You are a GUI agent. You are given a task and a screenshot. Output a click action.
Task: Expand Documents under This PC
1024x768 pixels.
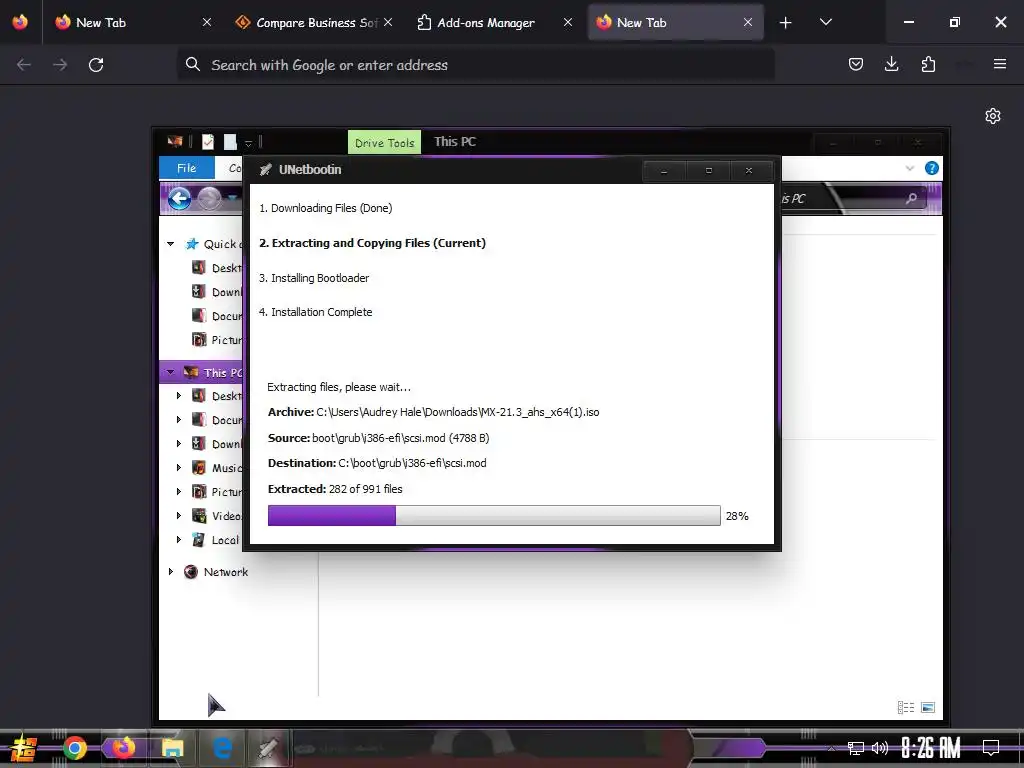pyautogui.click(x=178, y=419)
